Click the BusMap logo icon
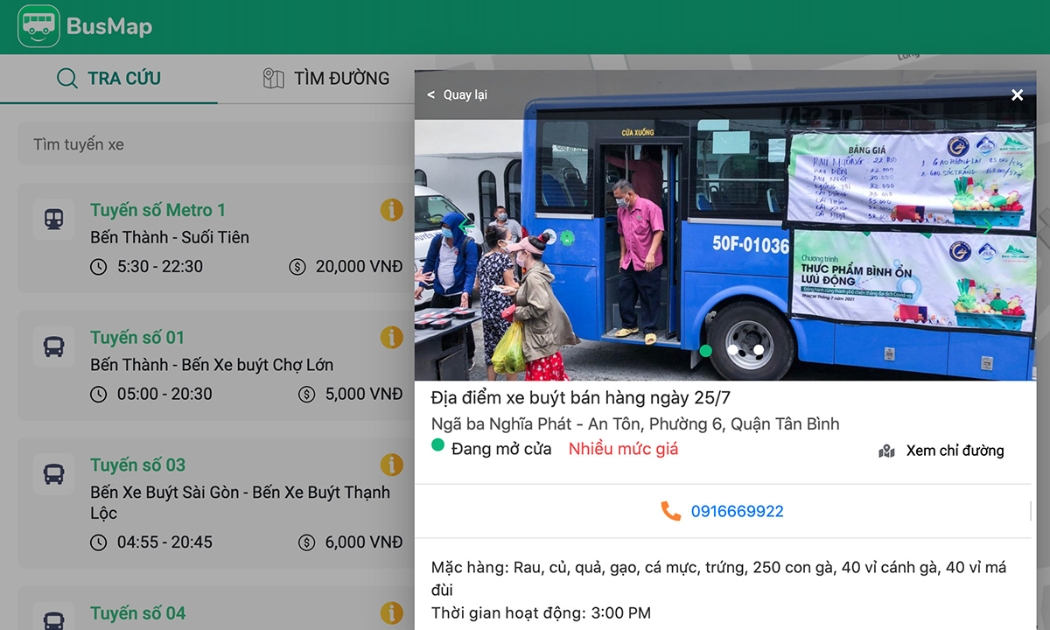The image size is (1050, 630). tap(38, 26)
